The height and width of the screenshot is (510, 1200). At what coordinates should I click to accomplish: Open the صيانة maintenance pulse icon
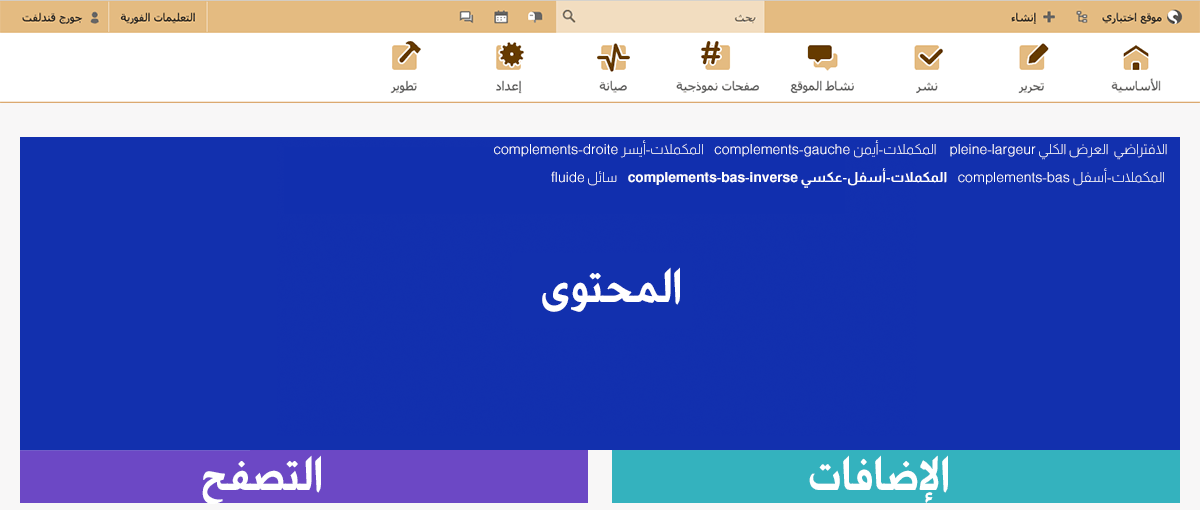tap(613, 58)
